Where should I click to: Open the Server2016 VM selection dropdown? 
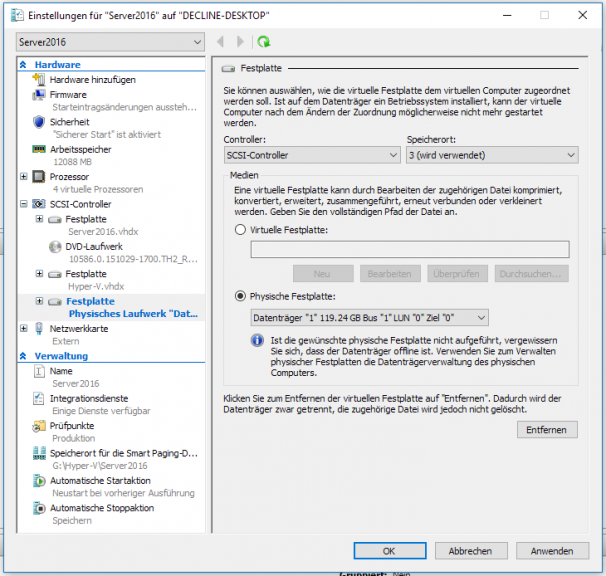tap(111, 42)
